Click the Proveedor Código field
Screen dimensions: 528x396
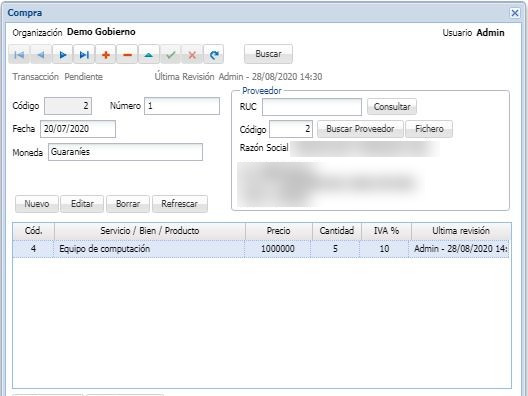(291, 129)
